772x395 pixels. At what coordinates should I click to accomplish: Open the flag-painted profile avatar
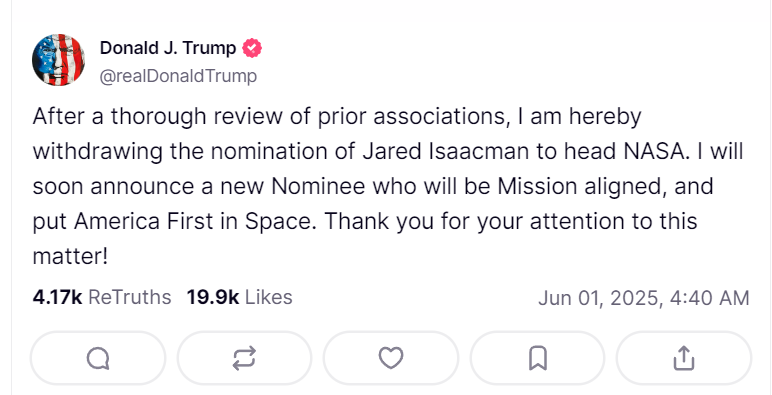pyautogui.click(x=59, y=60)
